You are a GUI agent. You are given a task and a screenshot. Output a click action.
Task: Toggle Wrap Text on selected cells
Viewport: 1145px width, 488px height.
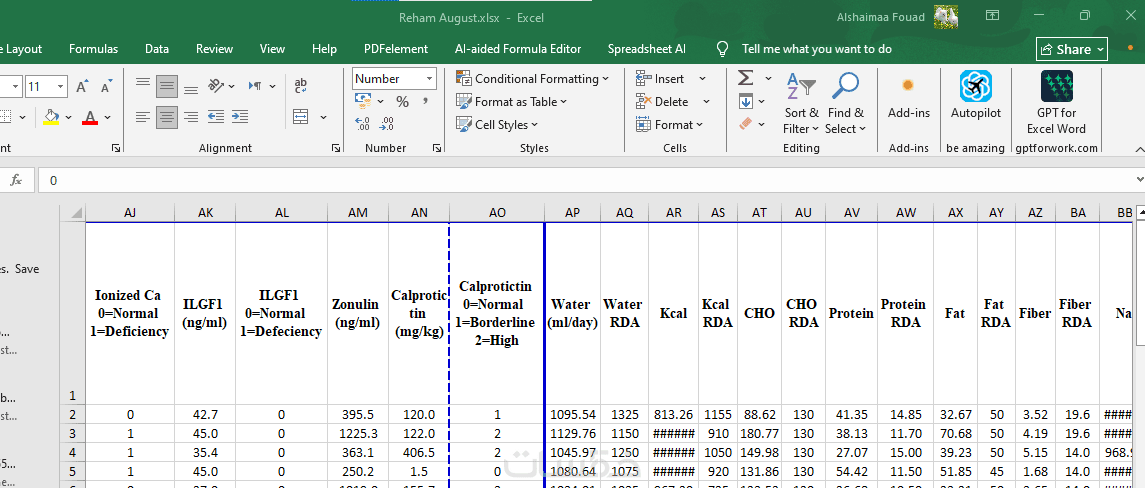[x=301, y=87]
